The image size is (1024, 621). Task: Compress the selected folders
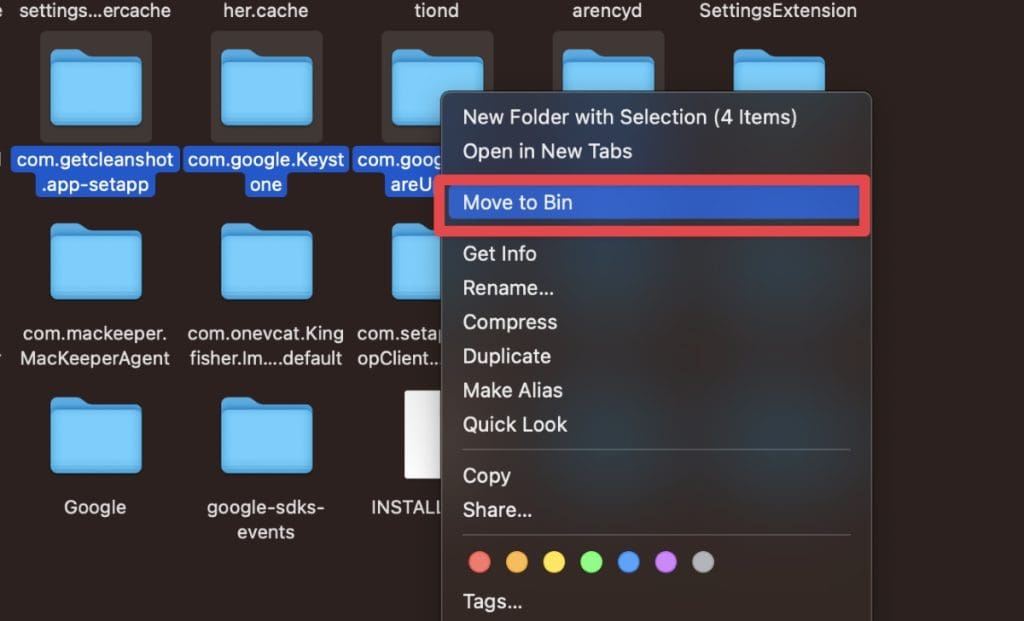coord(510,322)
